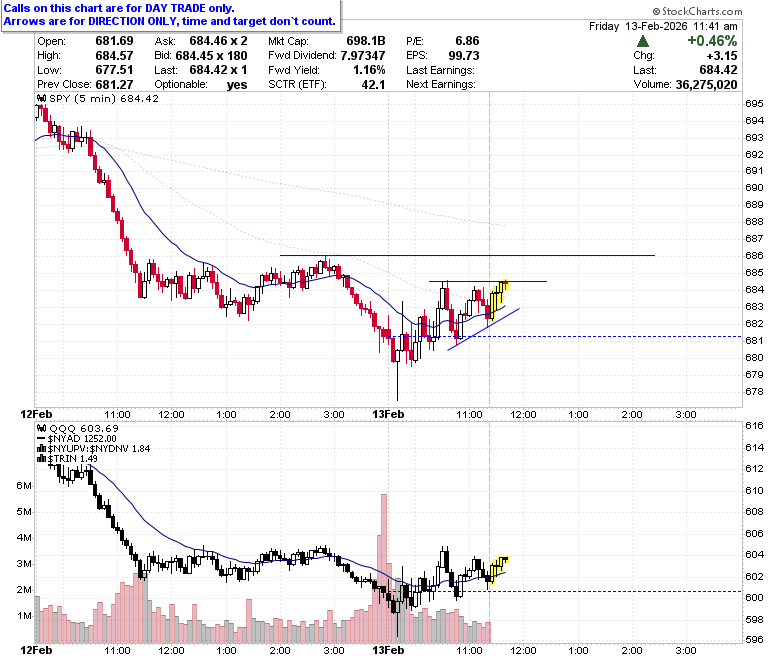The image size is (780, 659).
Task: Click the dashed blue 681 level line
Action: [x=567, y=337]
